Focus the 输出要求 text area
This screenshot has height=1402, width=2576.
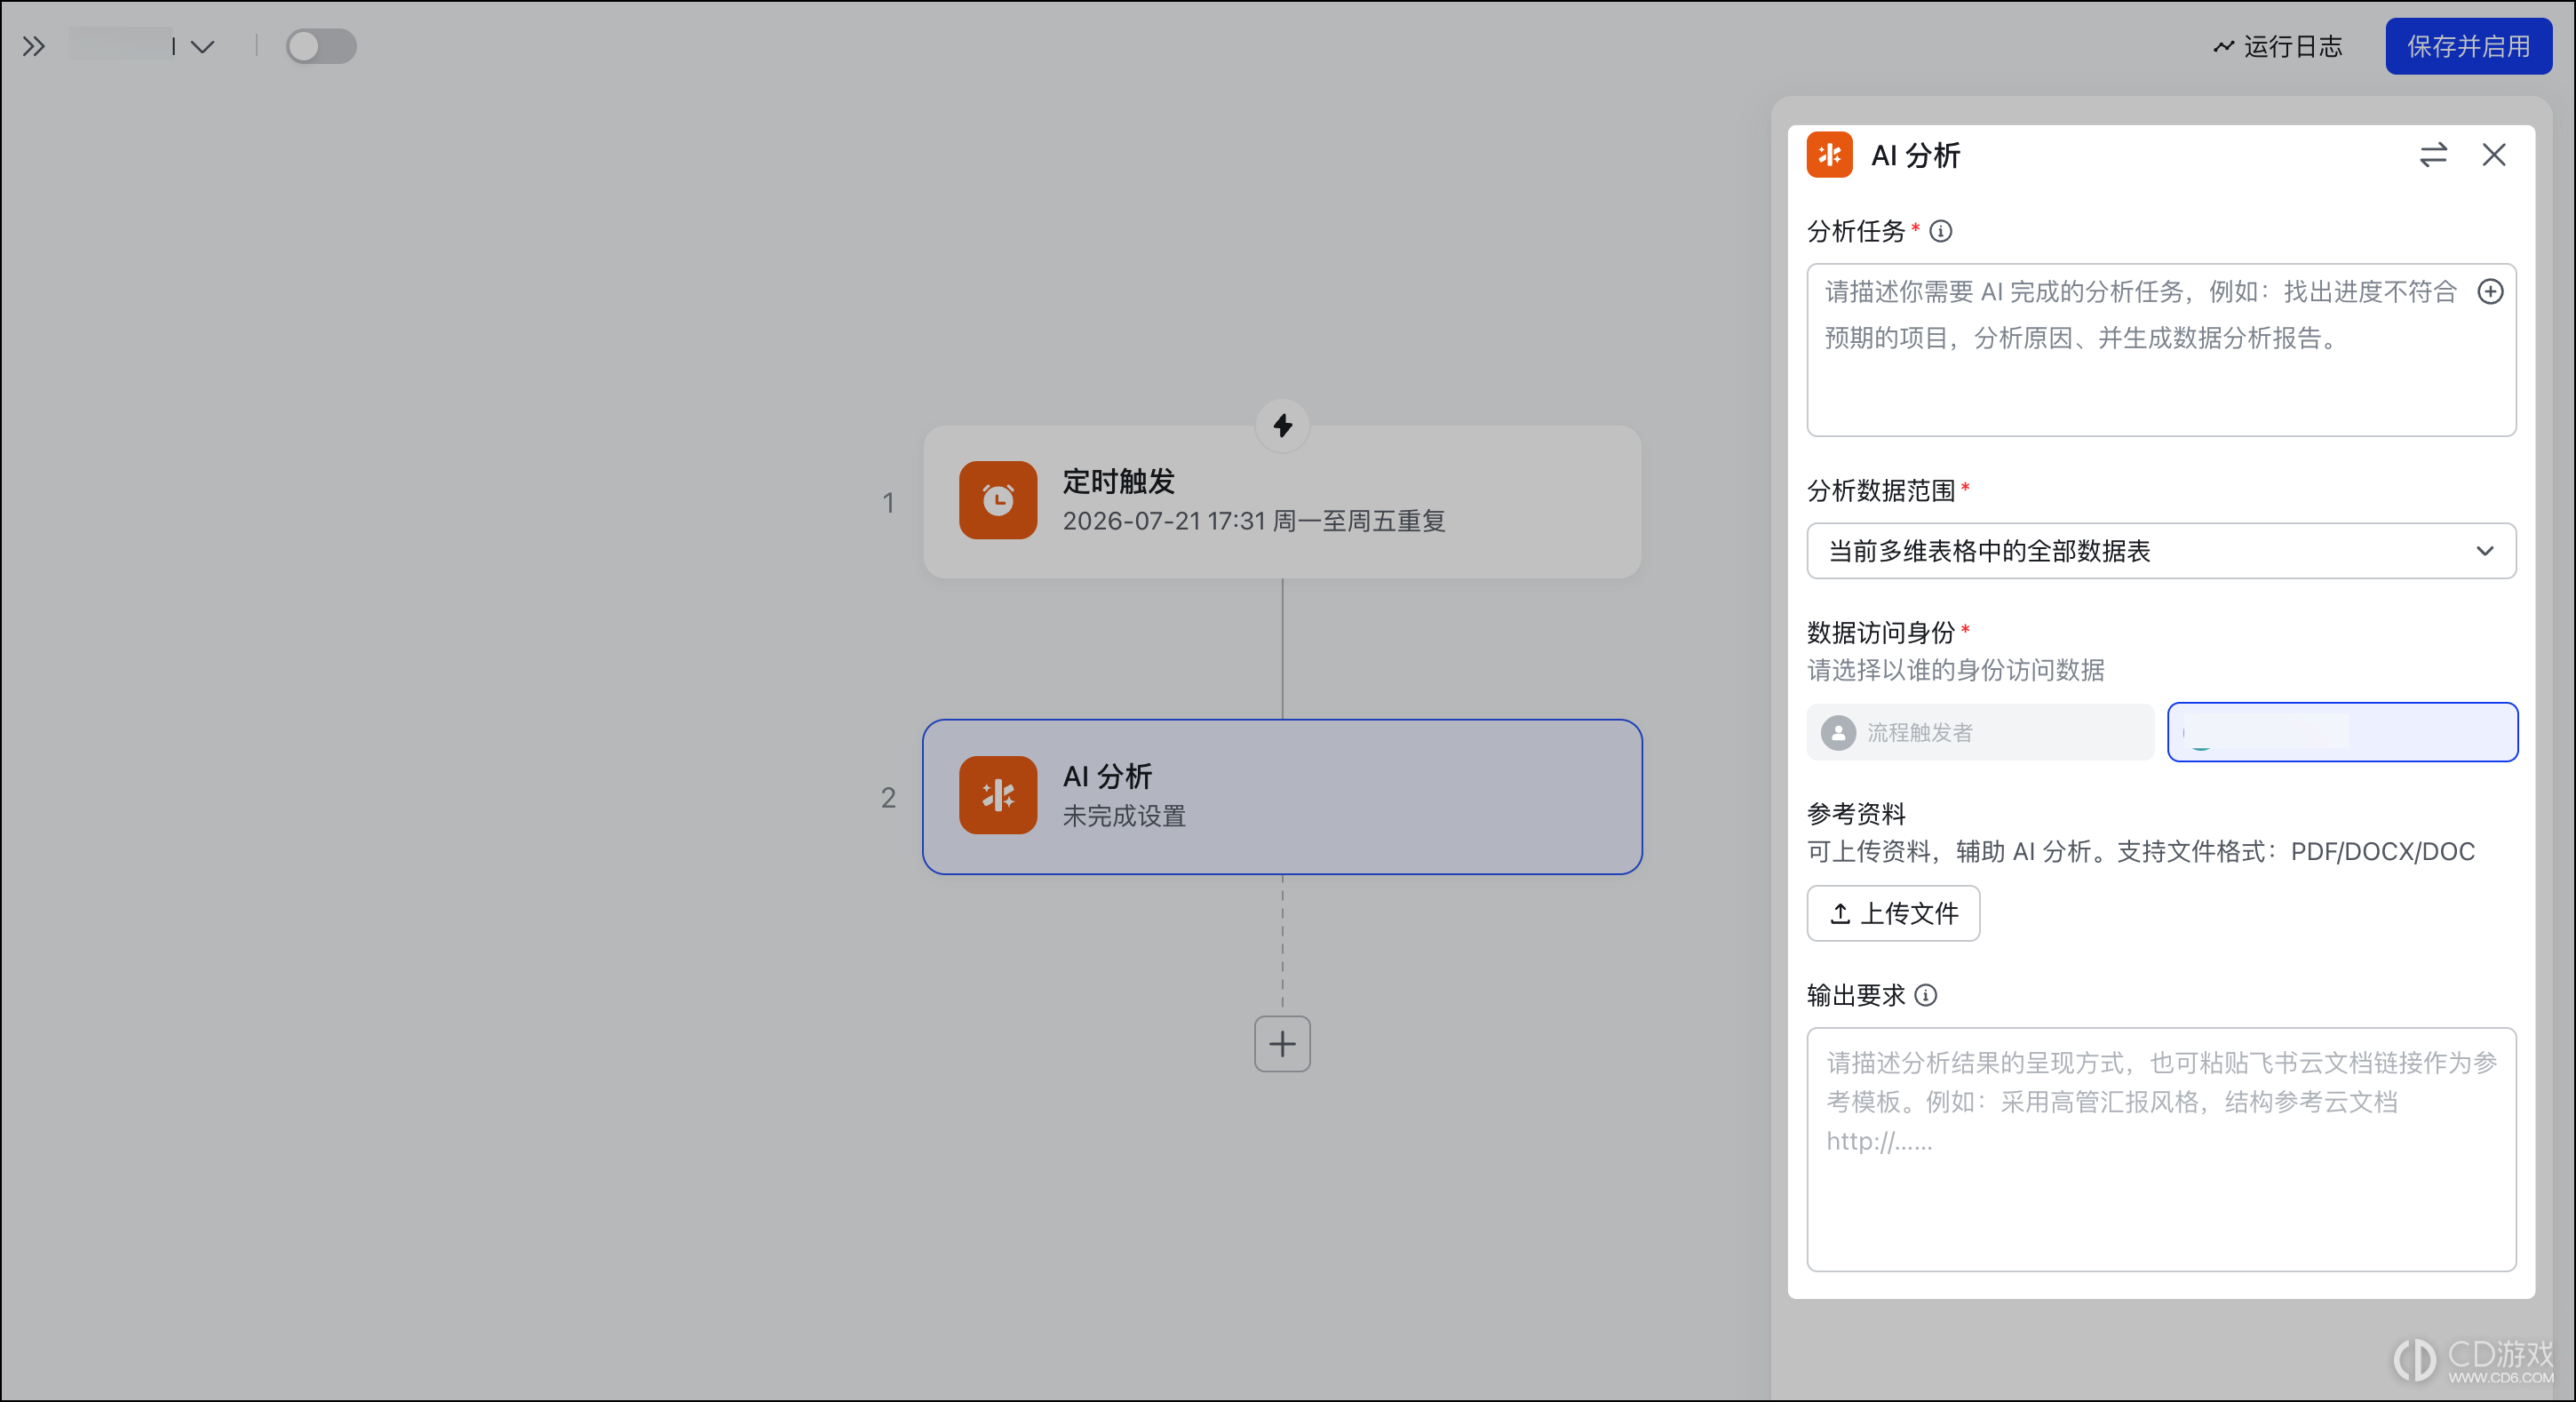(2161, 1149)
